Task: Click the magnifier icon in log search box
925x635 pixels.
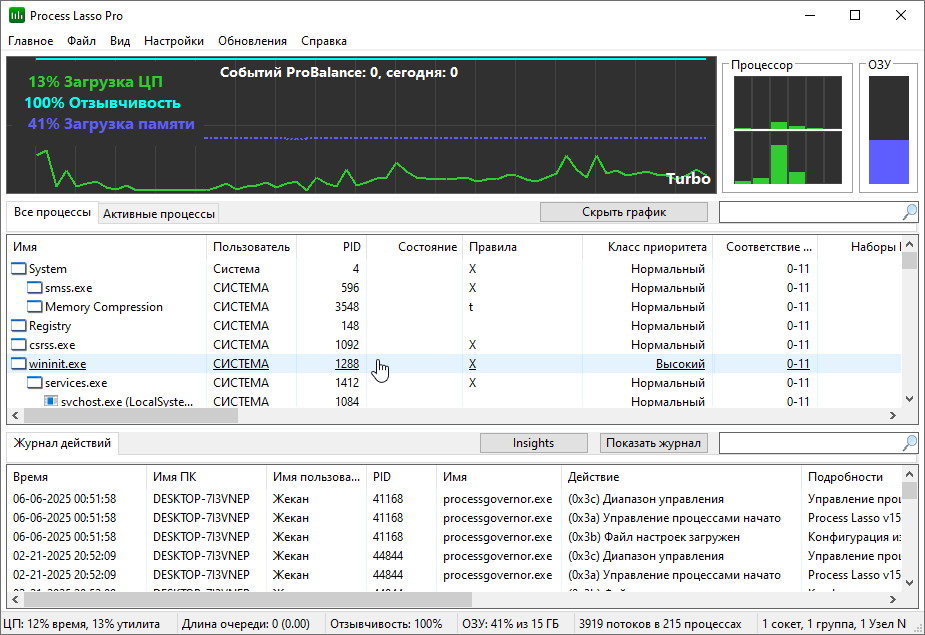Action: pyautogui.click(x=910, y=443)
